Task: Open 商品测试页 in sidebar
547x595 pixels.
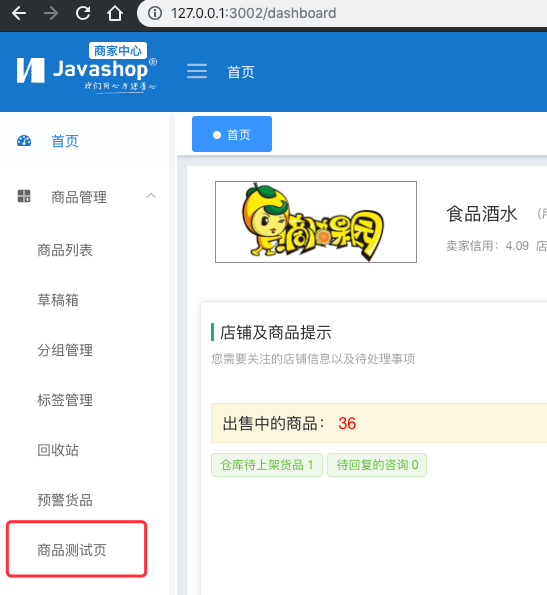Action: (72, 550)
